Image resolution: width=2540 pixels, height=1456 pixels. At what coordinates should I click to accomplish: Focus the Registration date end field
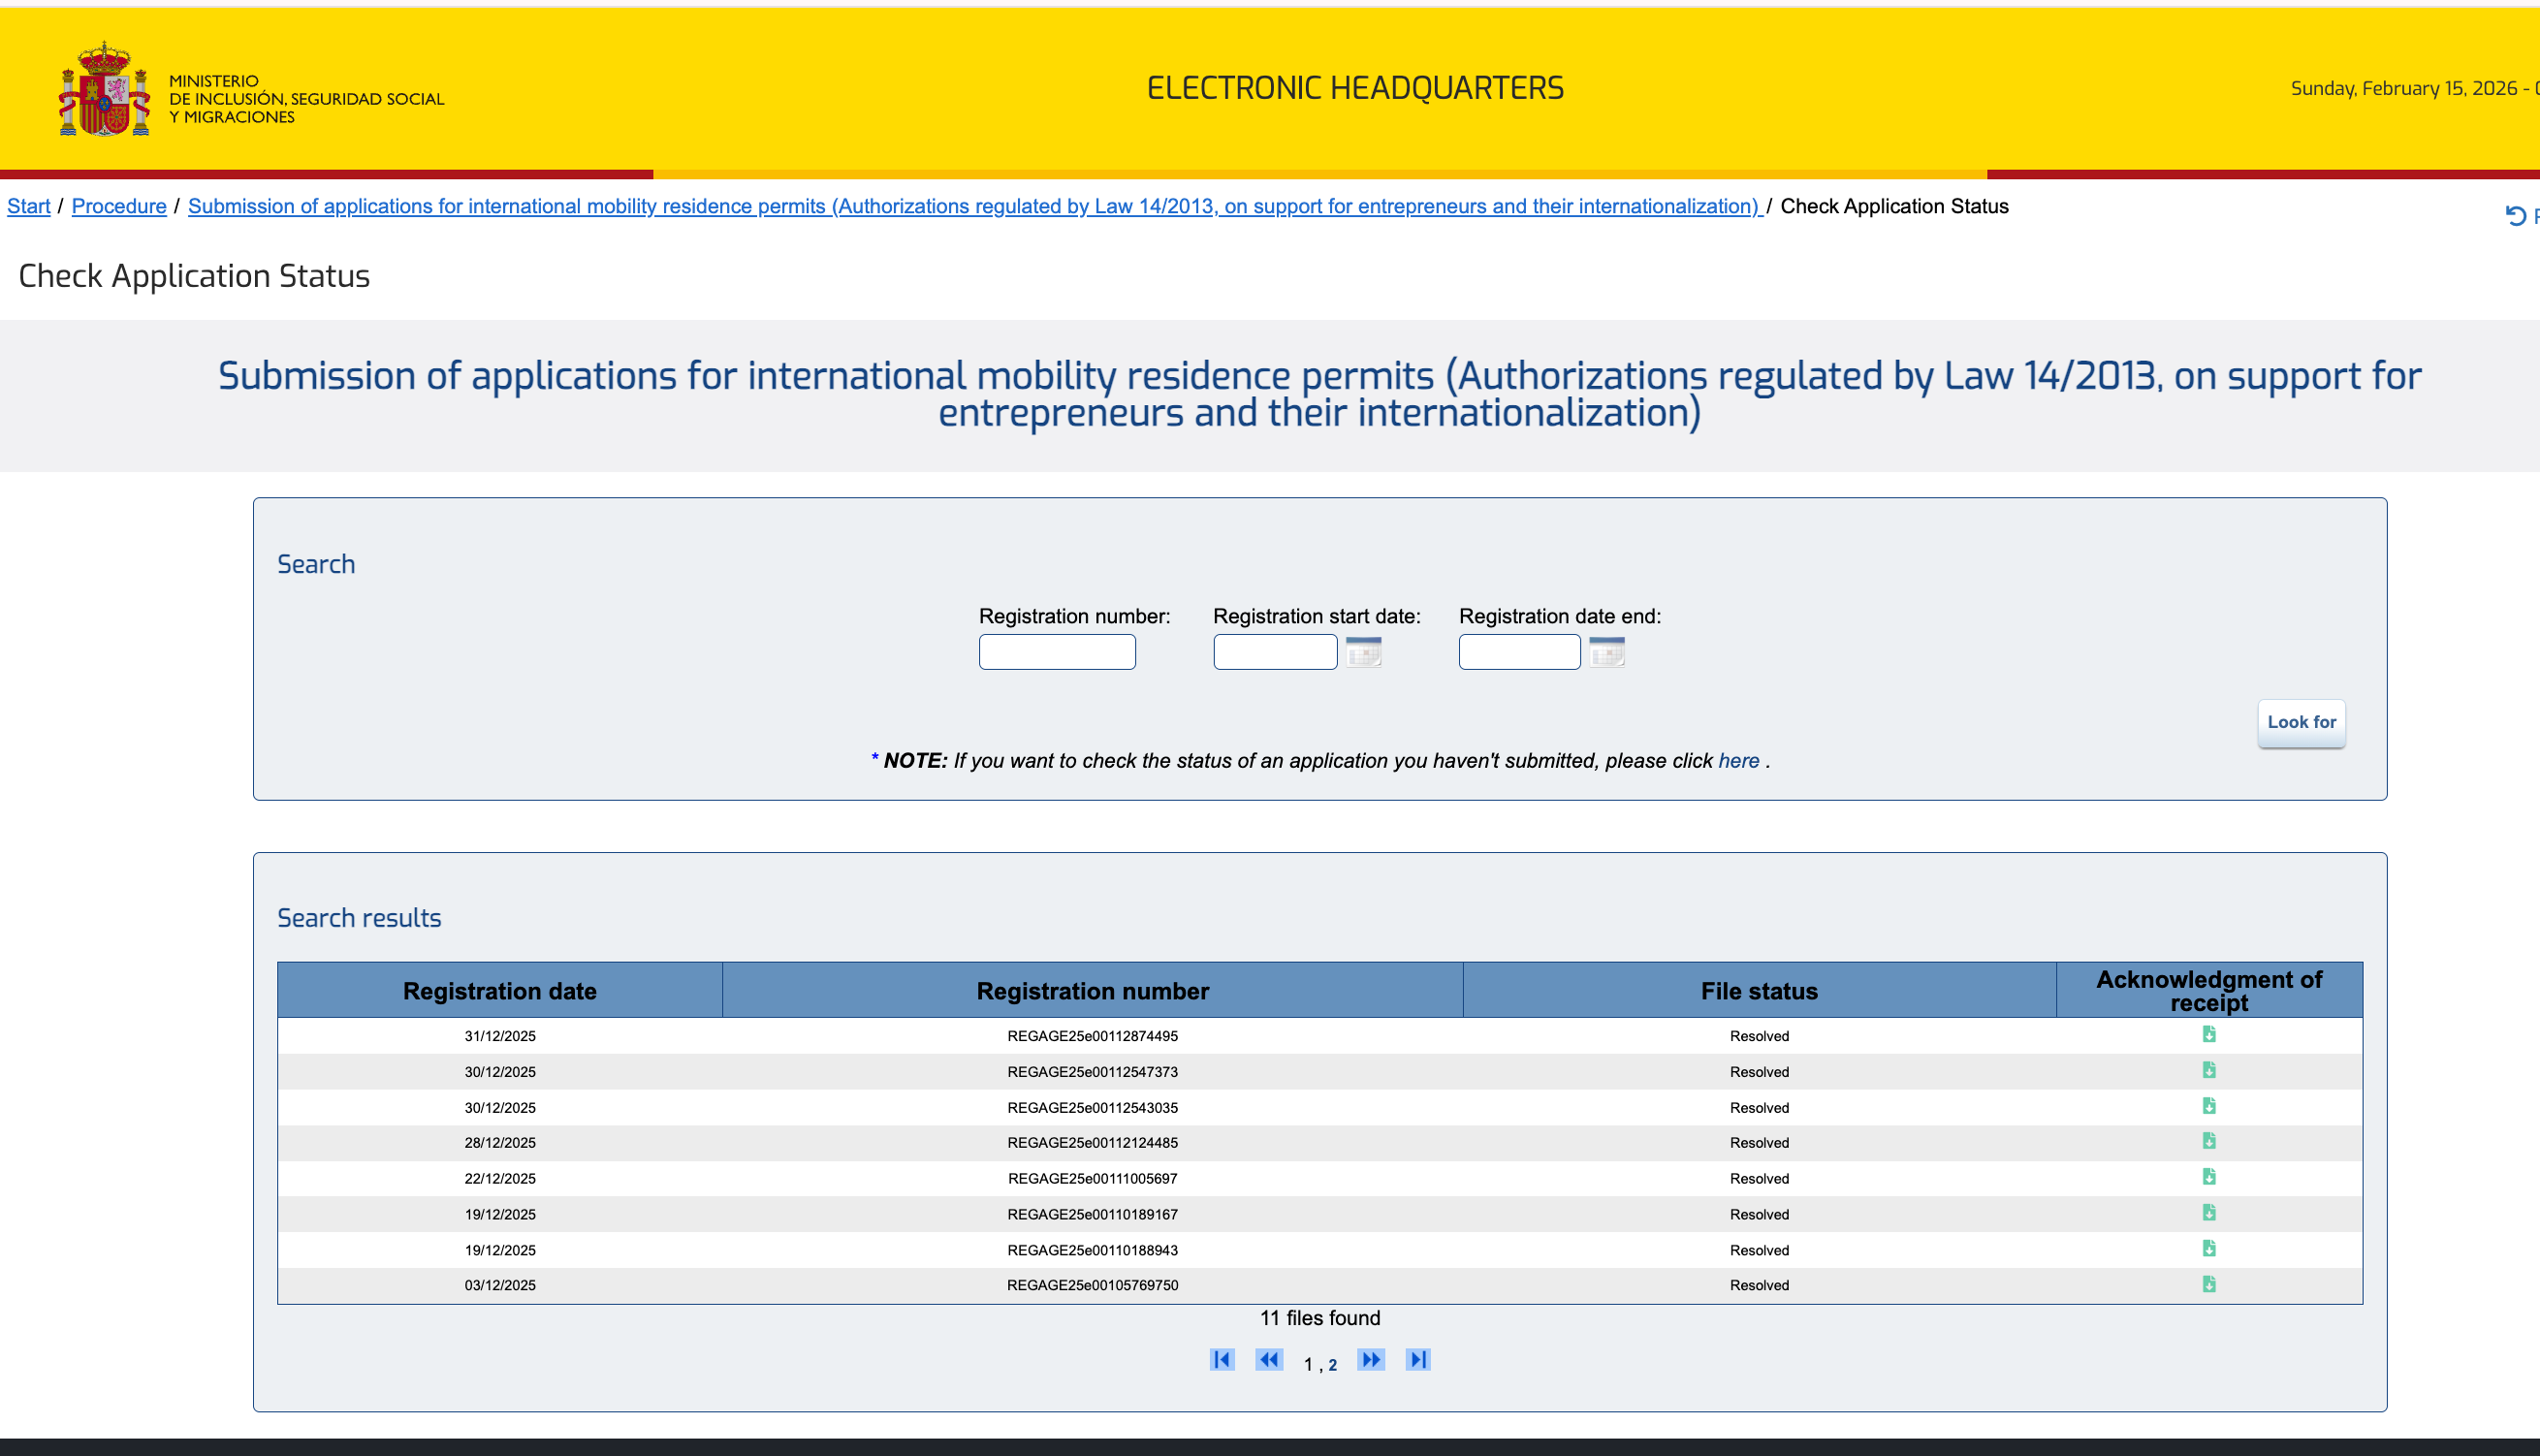pos(1519,652)
